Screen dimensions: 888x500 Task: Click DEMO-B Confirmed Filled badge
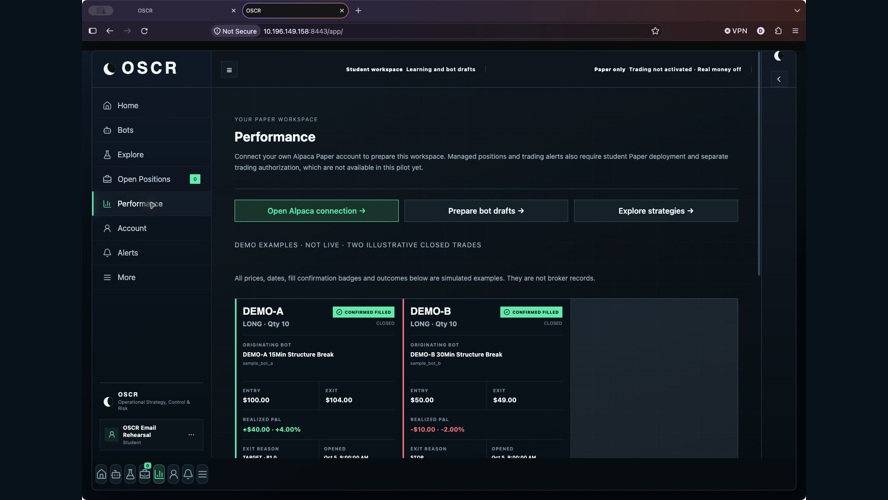pos(531,312)
